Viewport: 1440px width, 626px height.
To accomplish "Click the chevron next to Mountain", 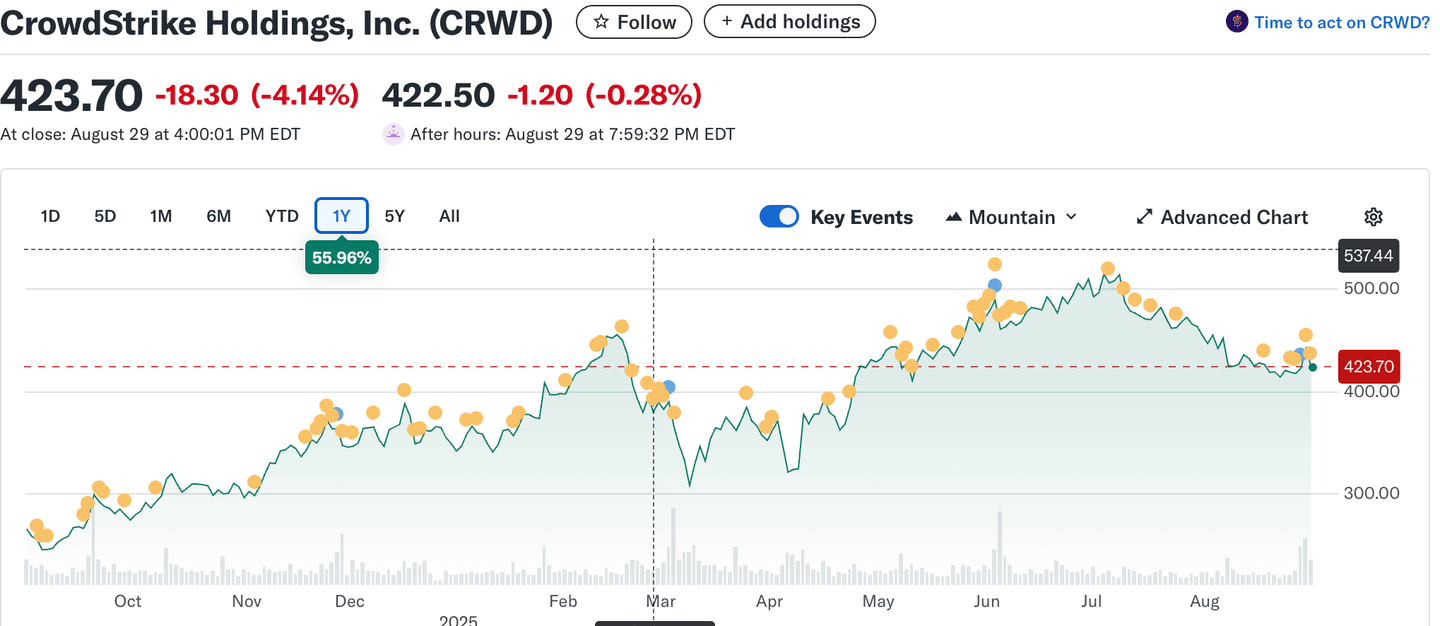I will coord(1072,216).
